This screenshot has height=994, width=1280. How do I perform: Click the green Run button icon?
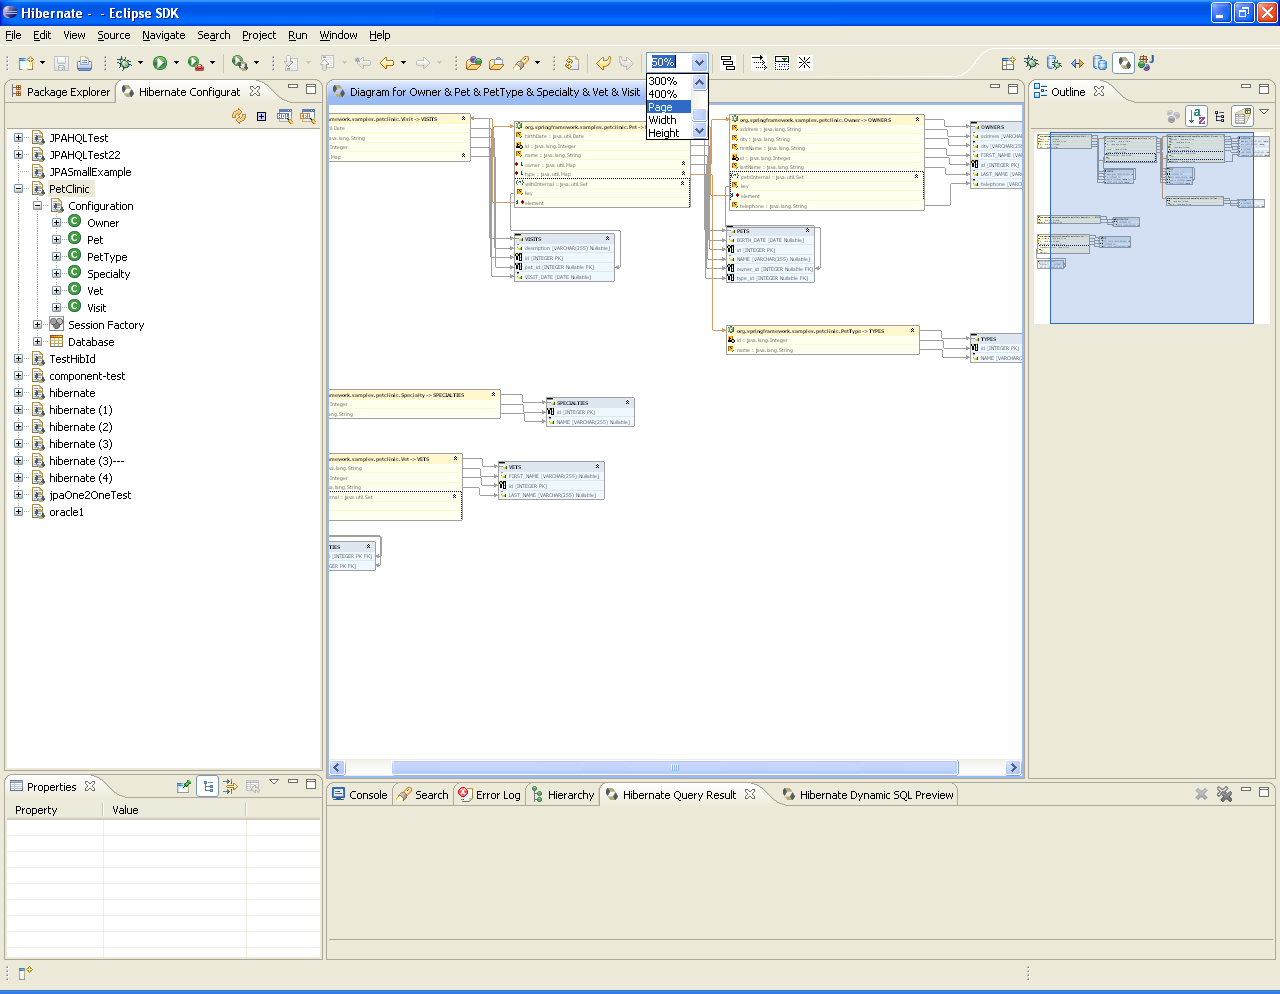(160, 63)
